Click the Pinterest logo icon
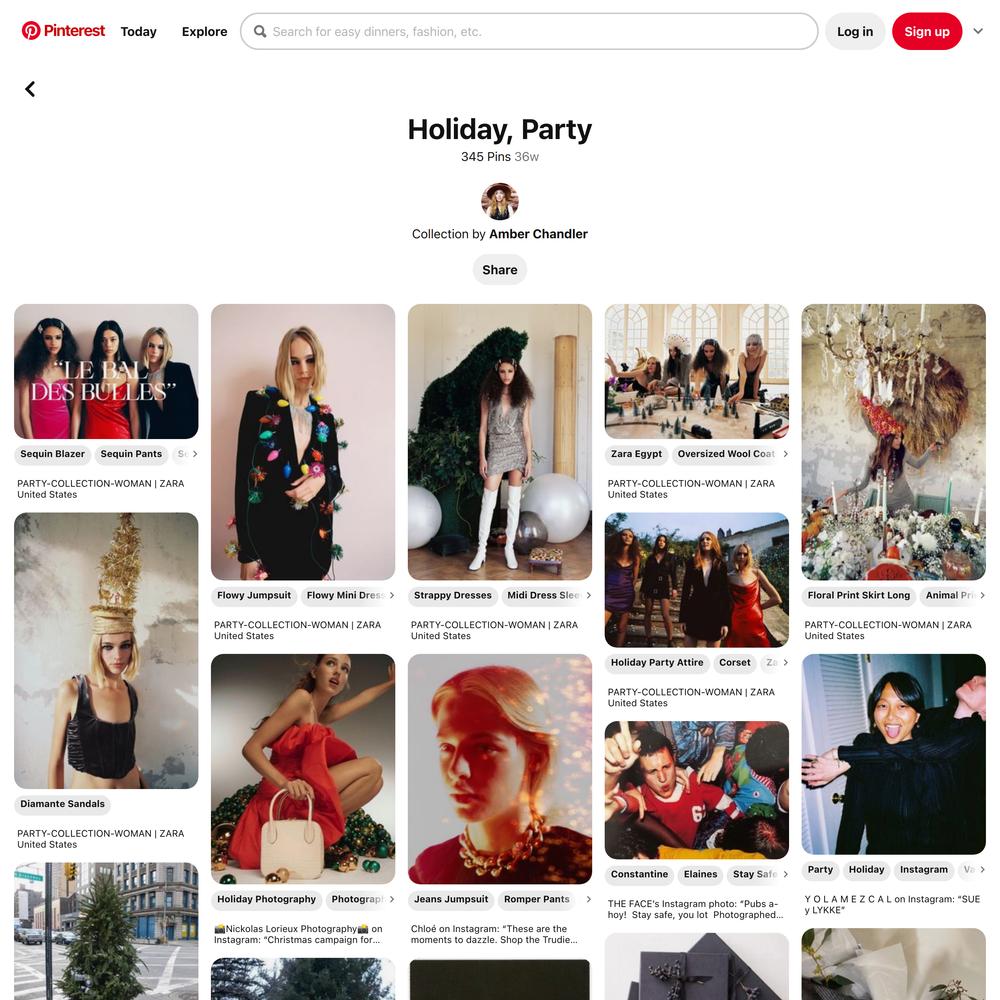1000x1000 pixels. point(31,31)
